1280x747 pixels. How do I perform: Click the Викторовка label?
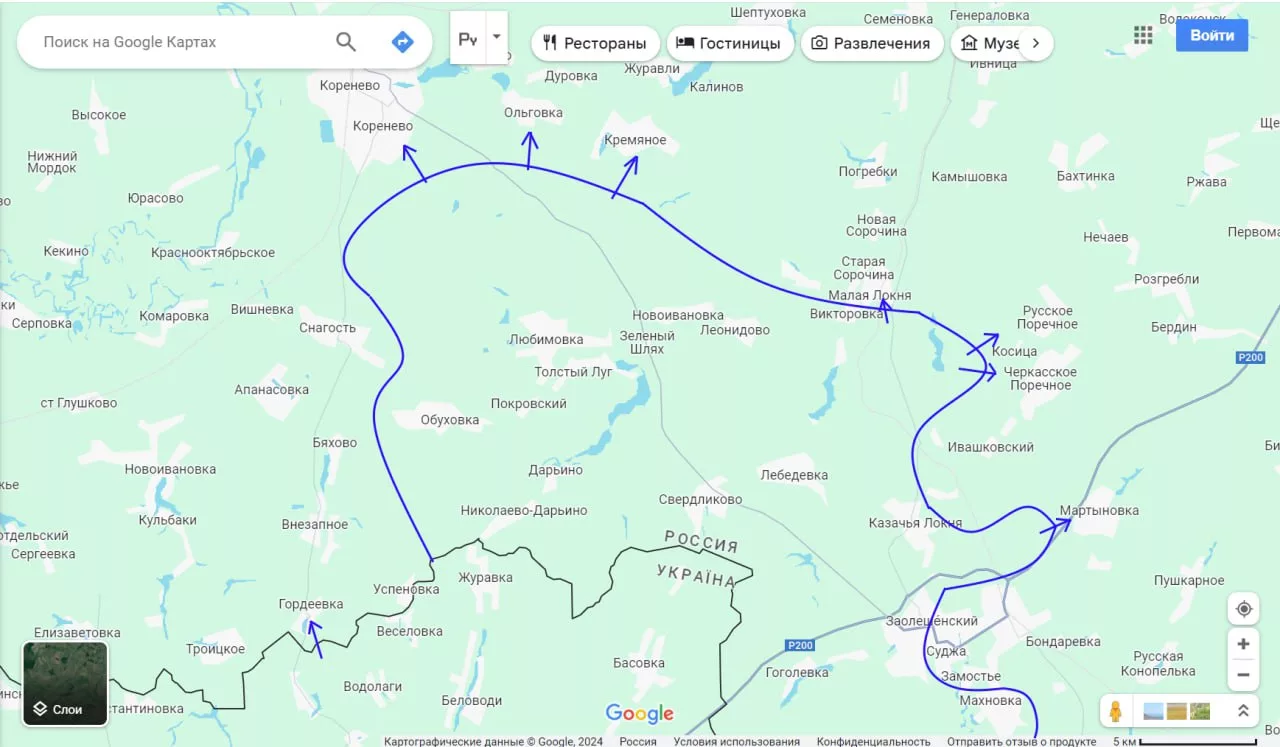click(847, 314)
